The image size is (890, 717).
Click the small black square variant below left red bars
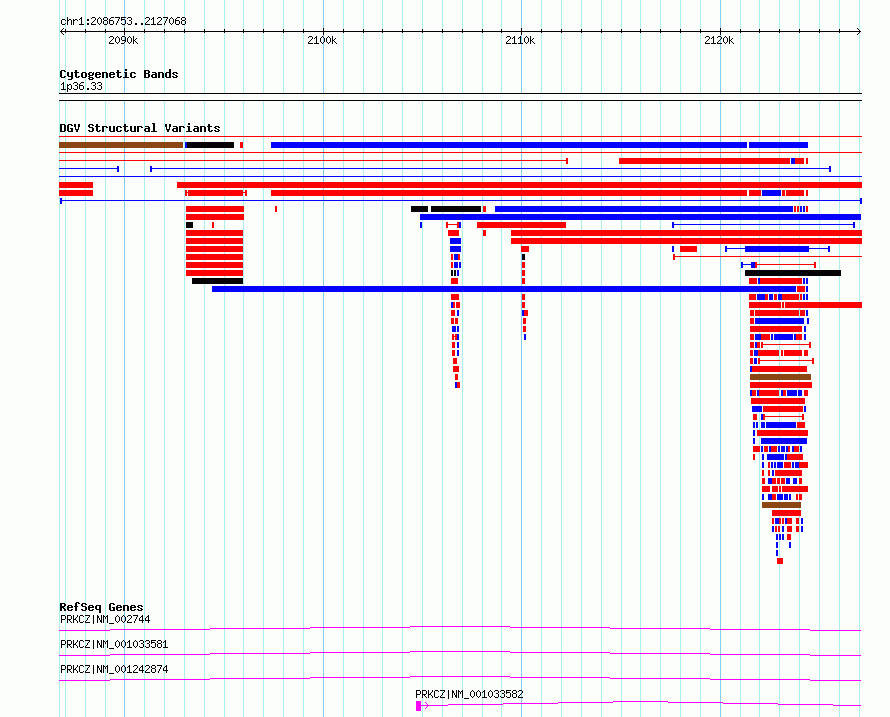[x=190, y=225]
